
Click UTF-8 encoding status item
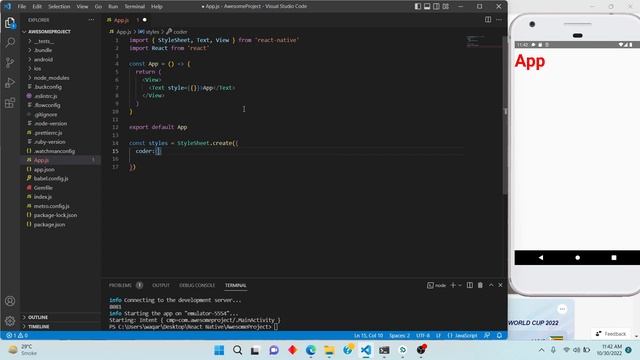423,336
